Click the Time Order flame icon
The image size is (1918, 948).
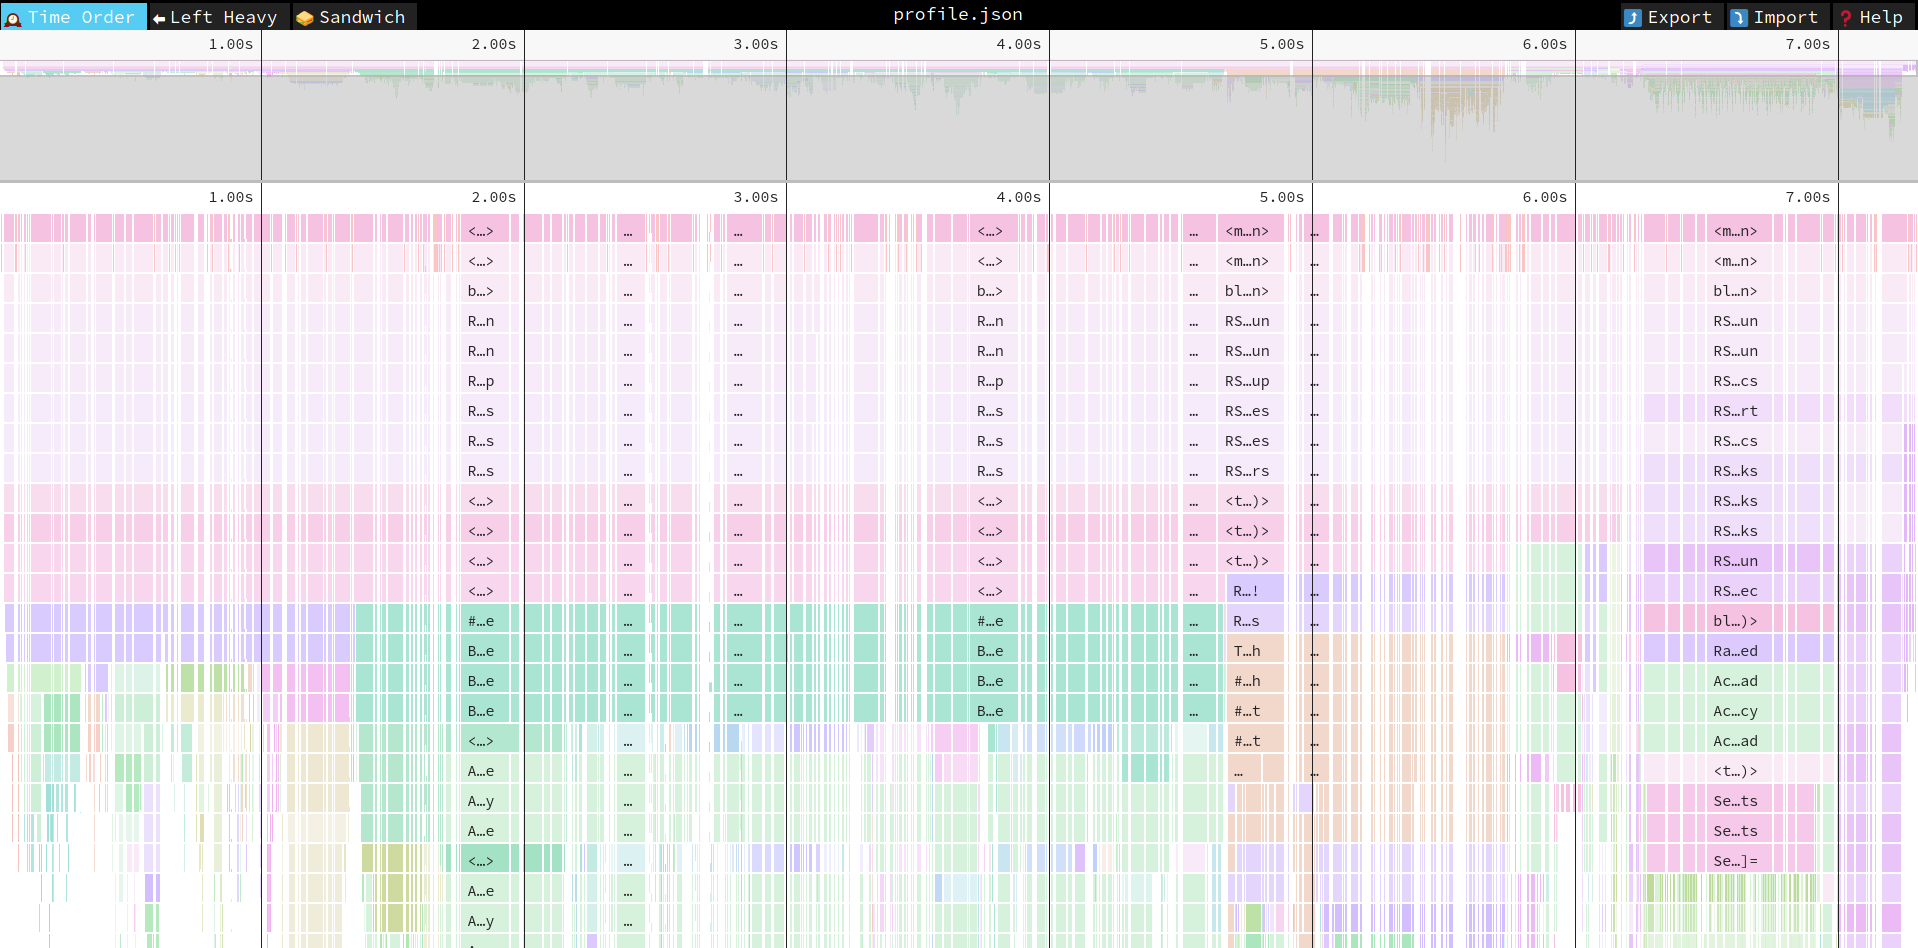(x=14, y=18)
